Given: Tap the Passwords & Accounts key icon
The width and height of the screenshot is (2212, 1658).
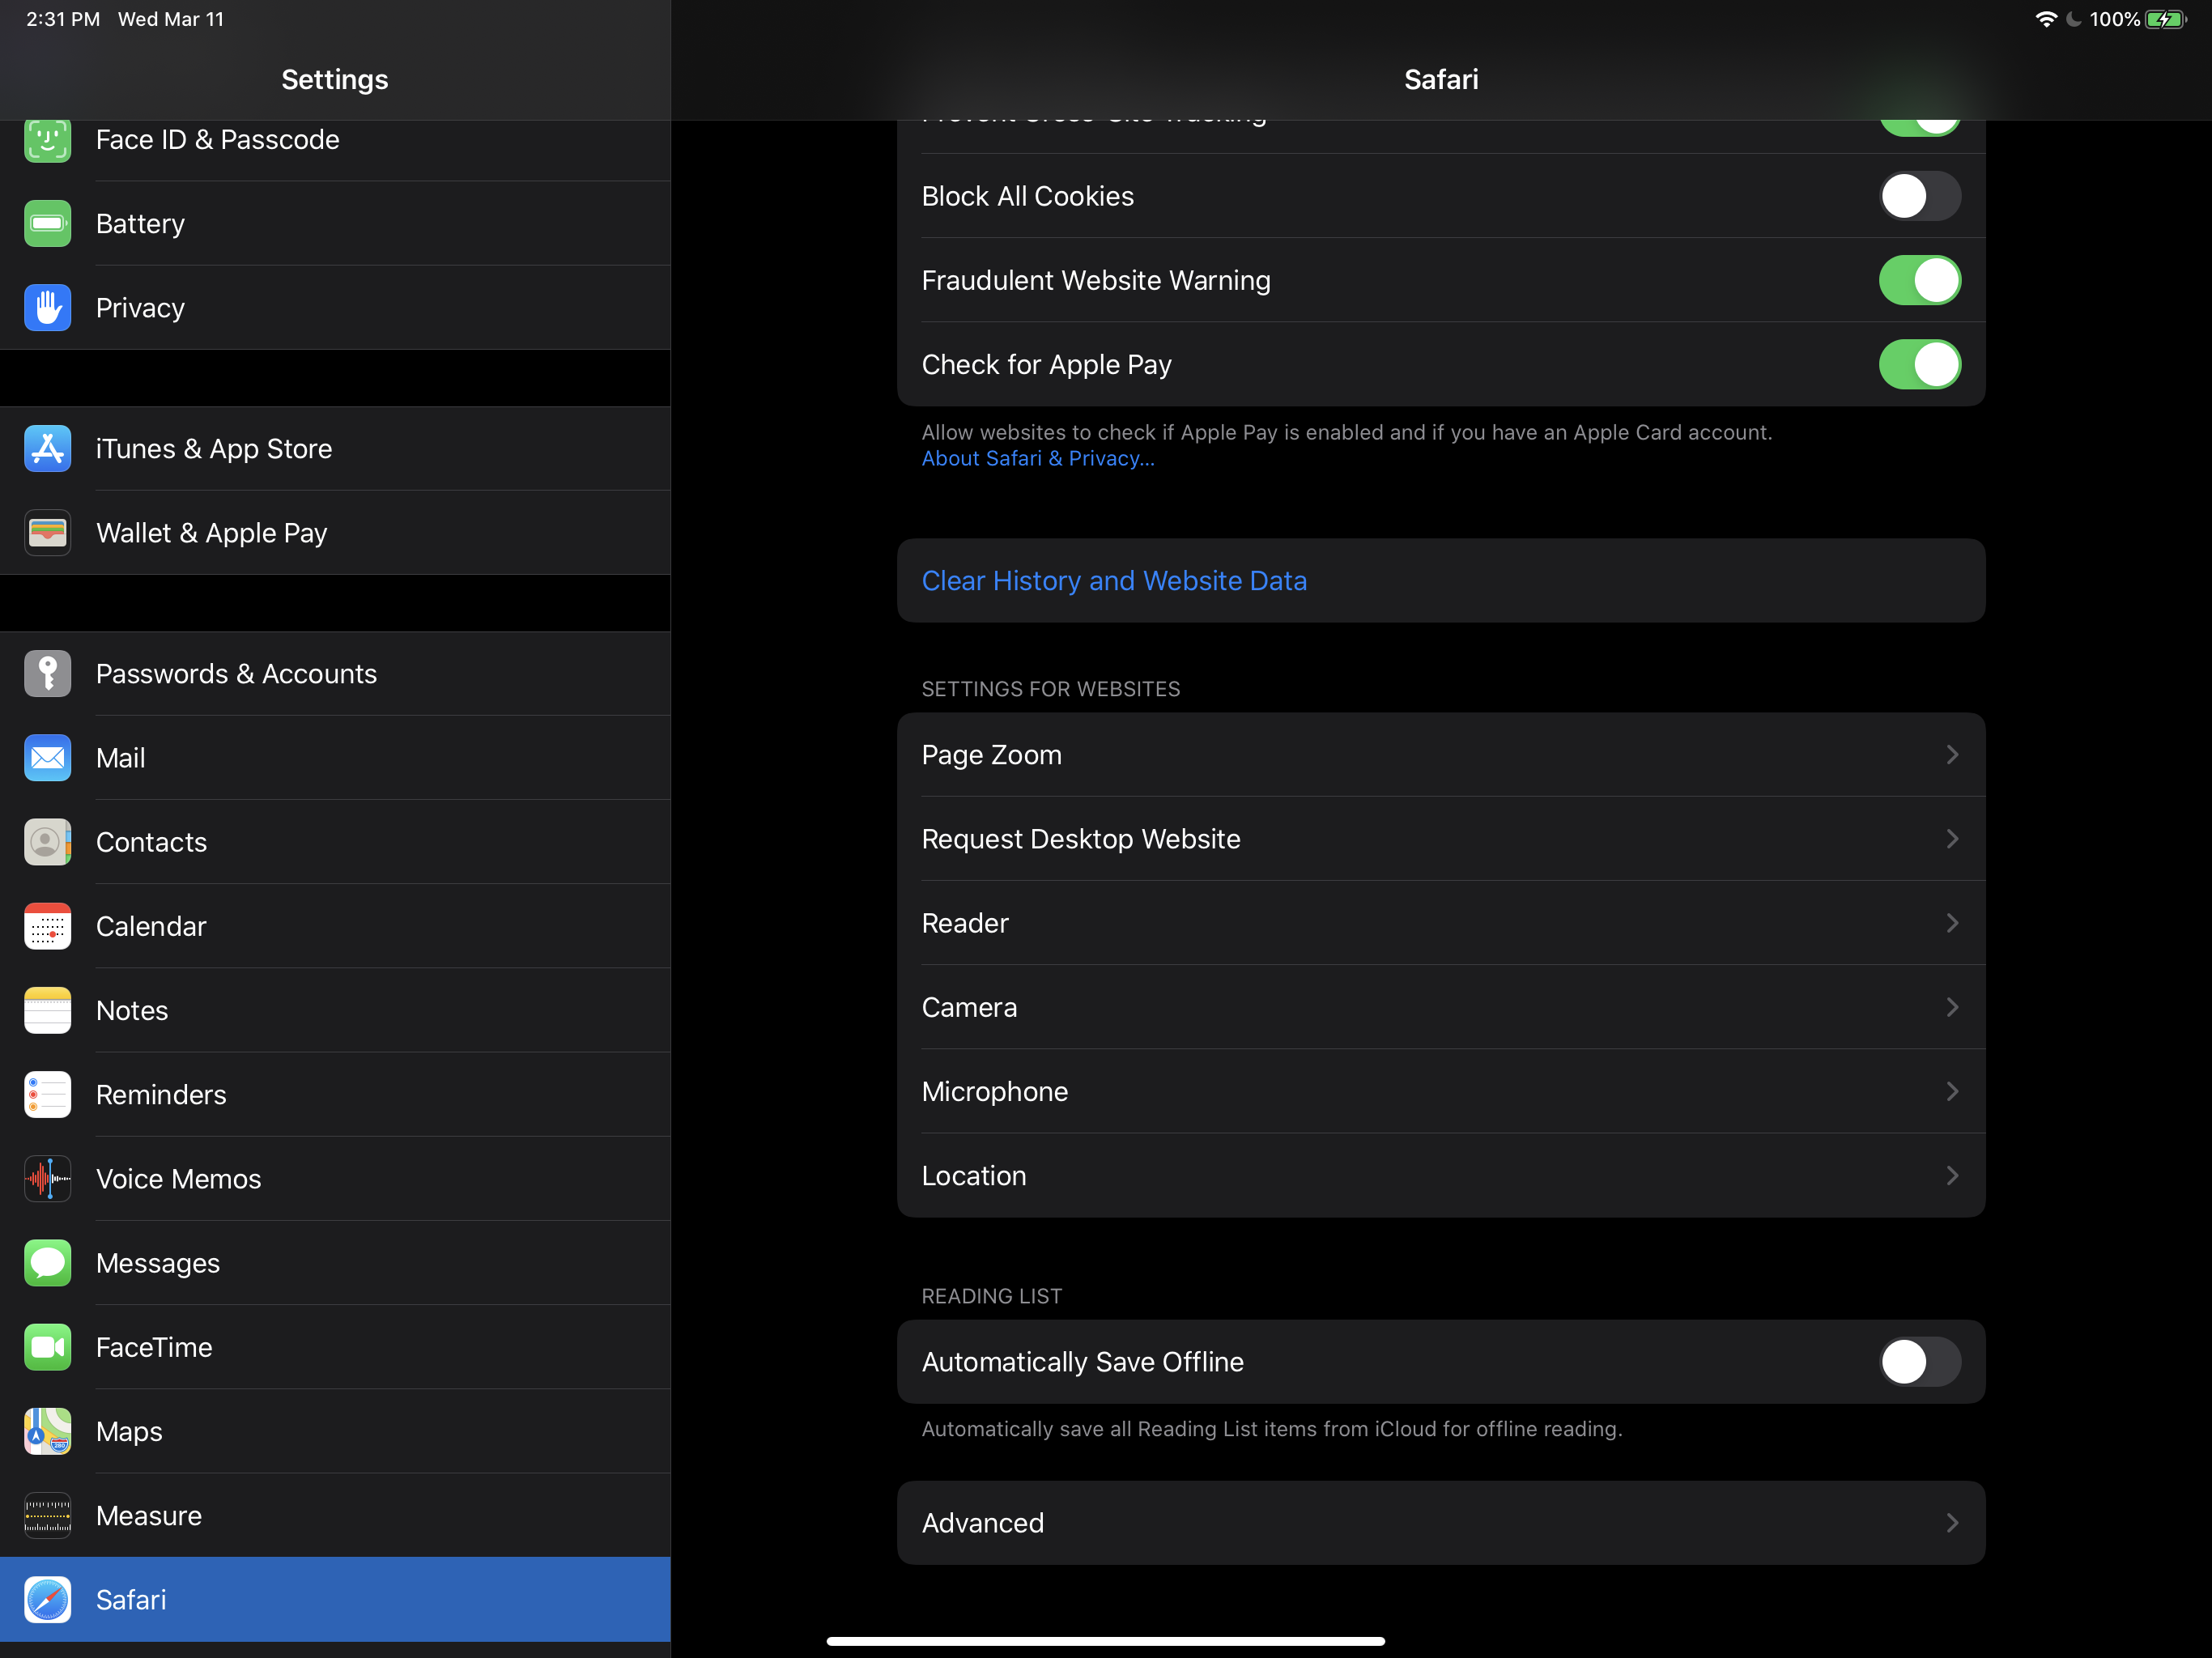Looking at the screenshot, I should (x=47, y=673).
